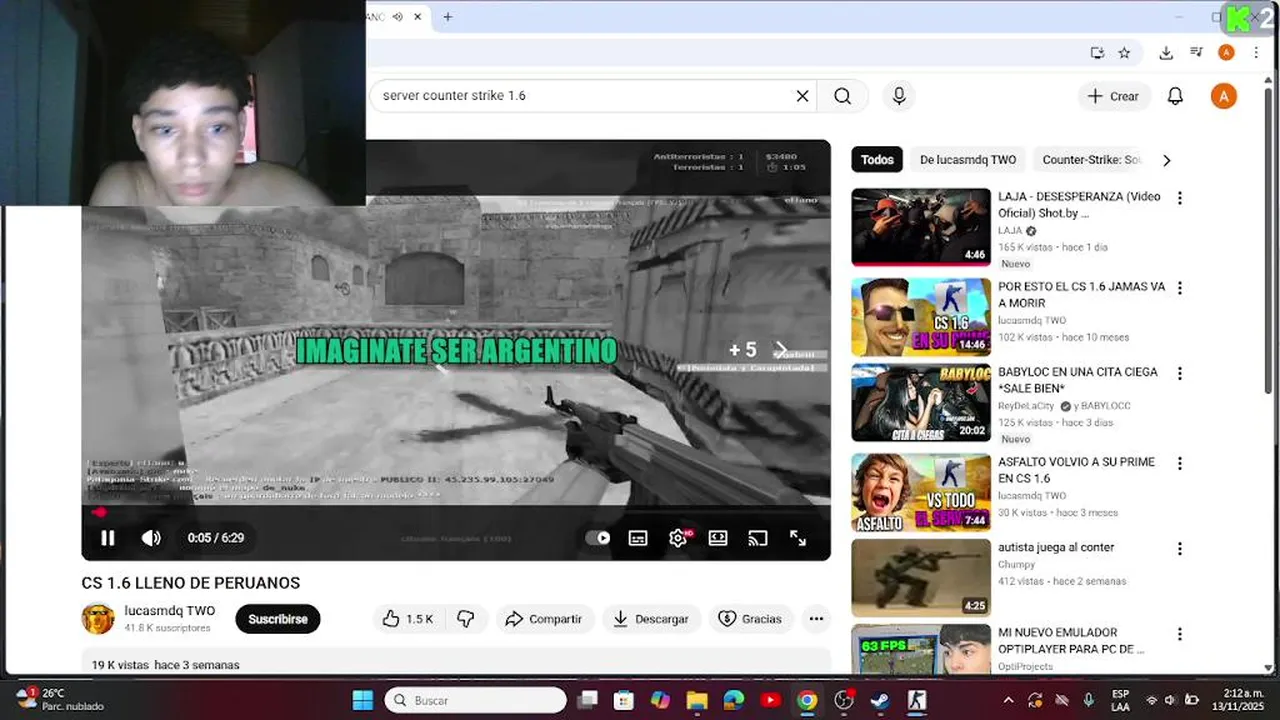1280x720 pixels.
Task: Click the LAJA channel name
Action: click(1010, 231)
